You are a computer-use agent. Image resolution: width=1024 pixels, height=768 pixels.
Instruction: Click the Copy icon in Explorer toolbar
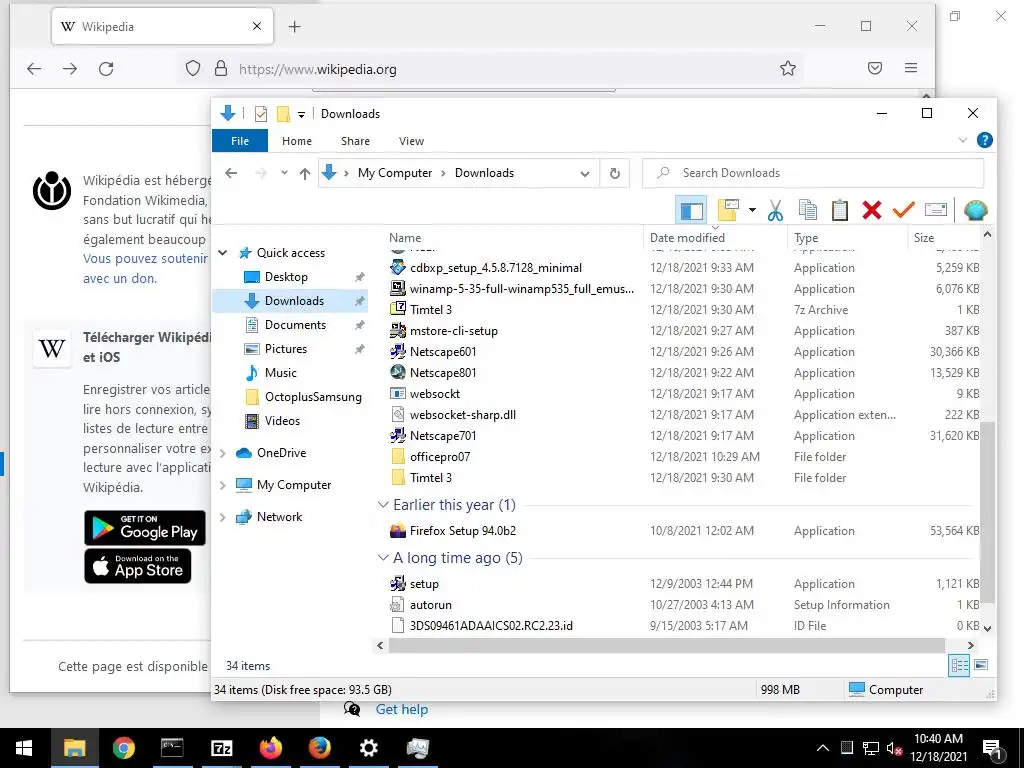coord(808,210)
